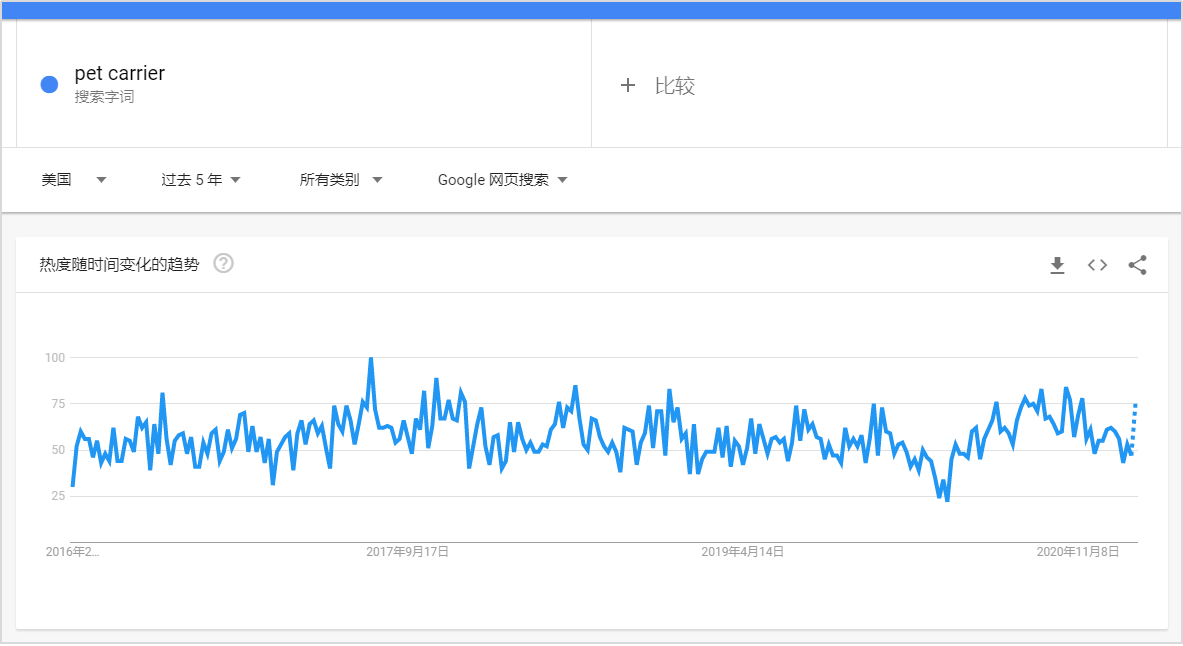The image size is (1183, 646).
Task: Click the lowest dip on the trend line
Action: pyautogui.click(x=947, y=499)
